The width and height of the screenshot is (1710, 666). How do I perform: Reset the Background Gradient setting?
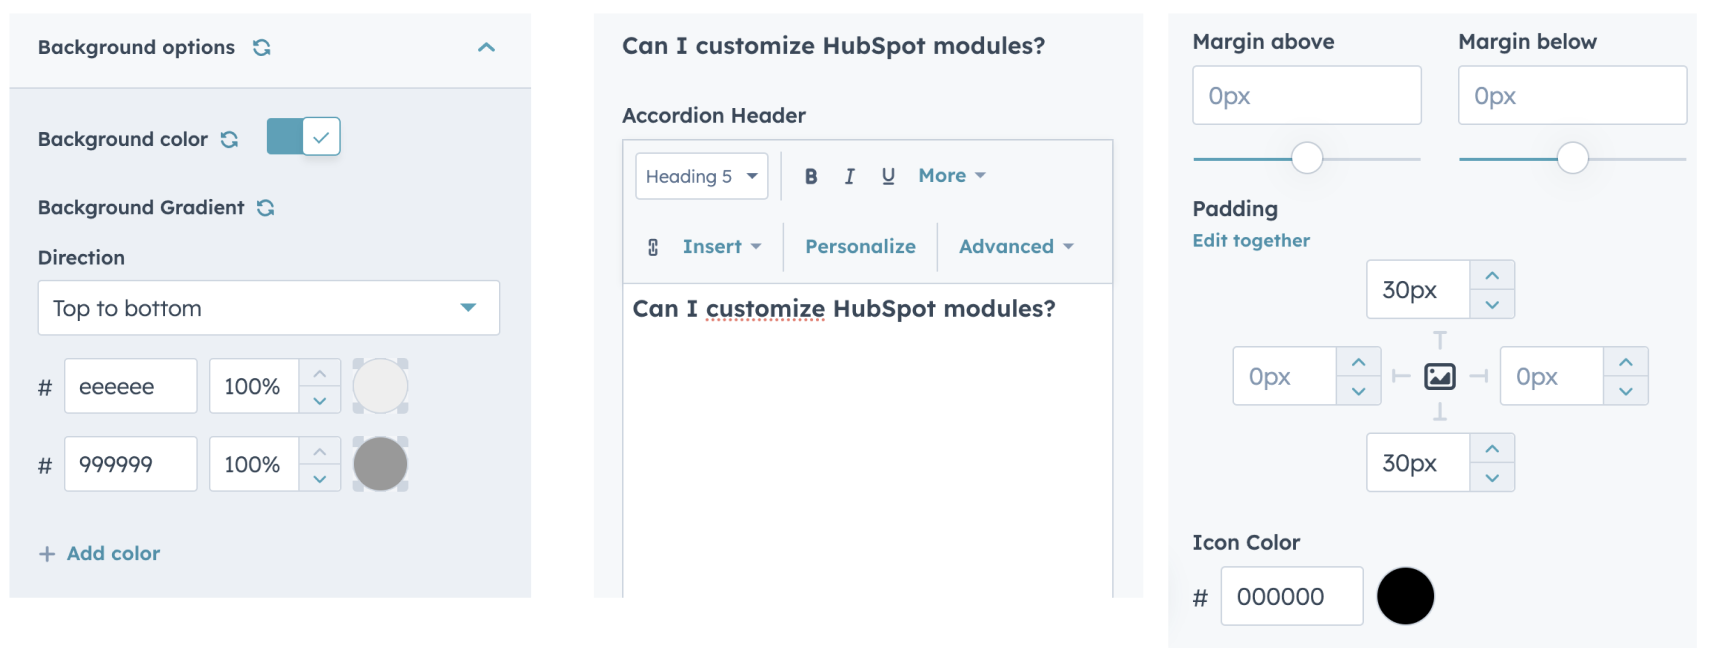click(x=266, y=208)
